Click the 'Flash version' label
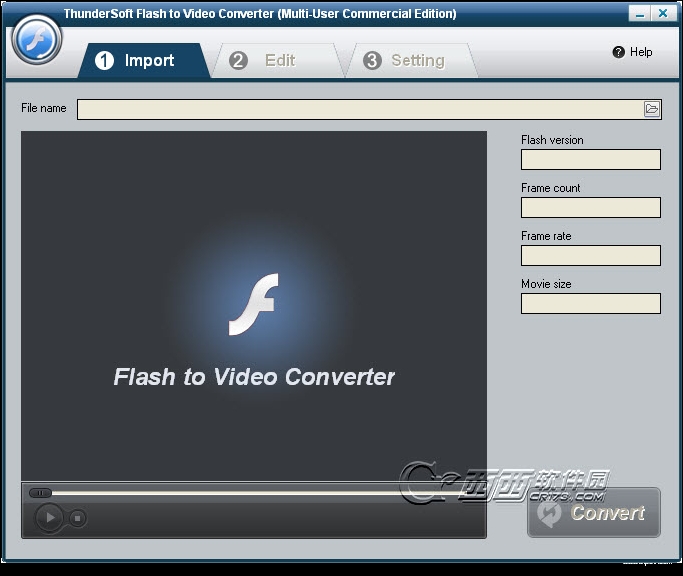The height and width of the screenshot is (576, 683). click(x=552, y=140)
